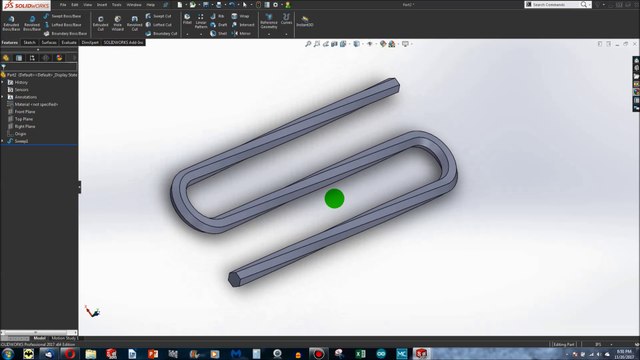This screenshot has width=640, height=360.
Task: Open the Insert menu
Action: 102,5
